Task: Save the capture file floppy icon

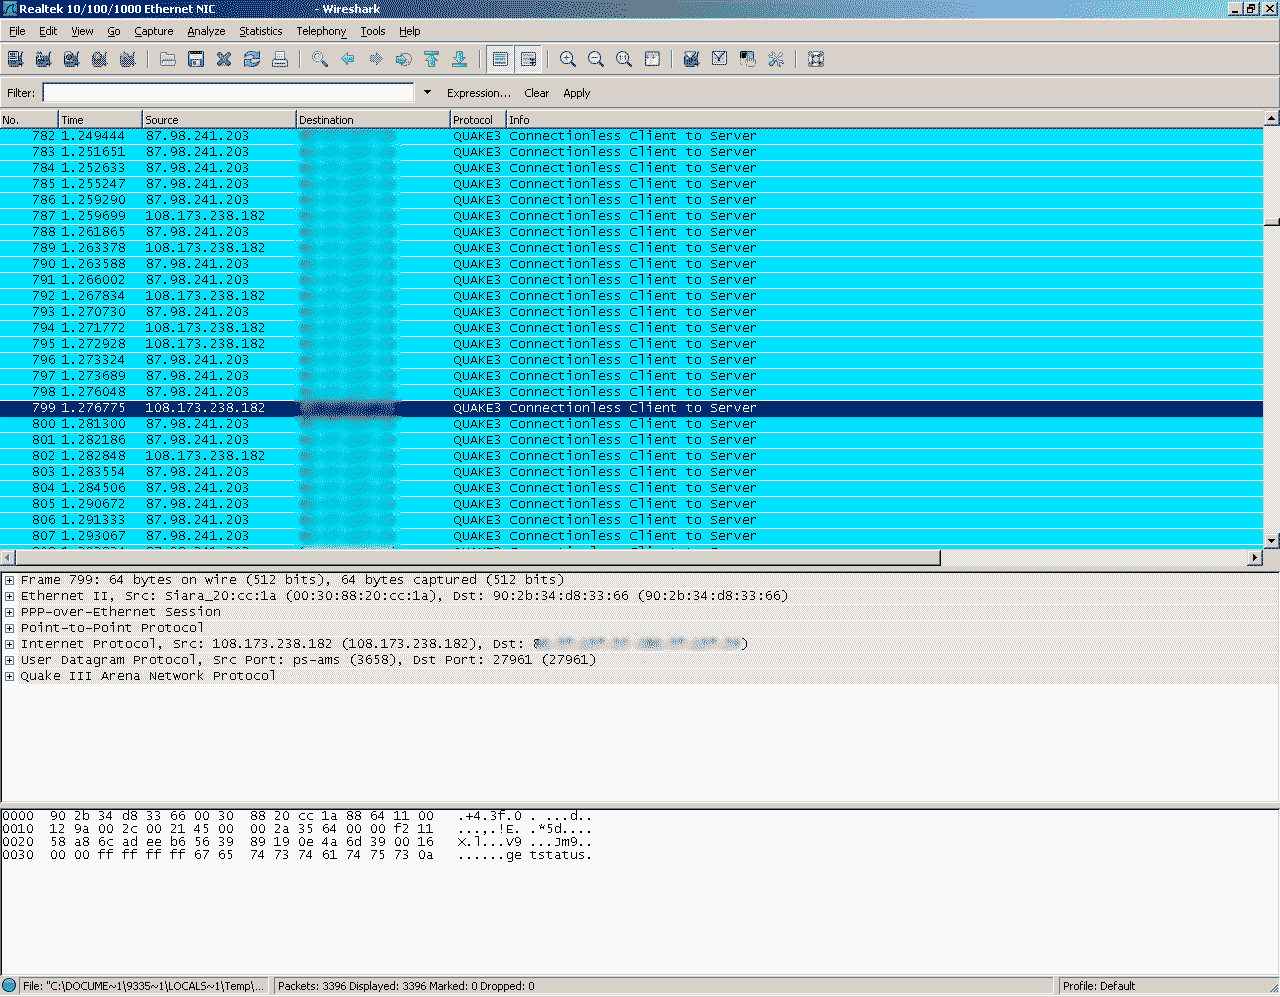Action: click(196, 60)
